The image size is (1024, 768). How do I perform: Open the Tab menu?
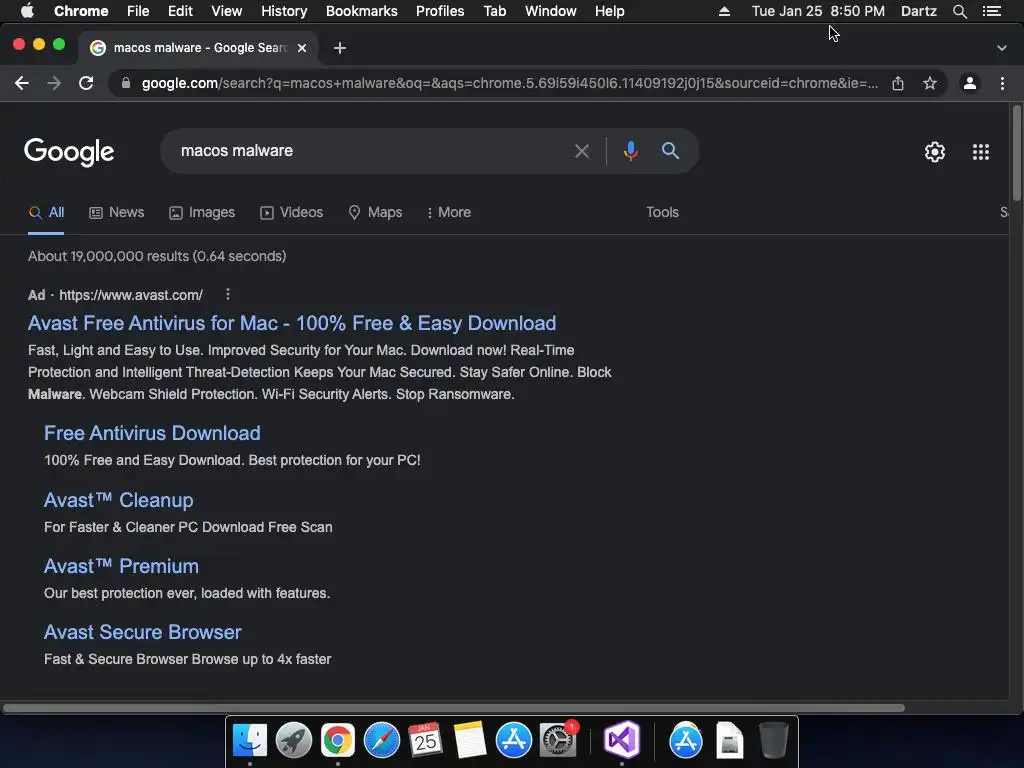coord(494,11)
